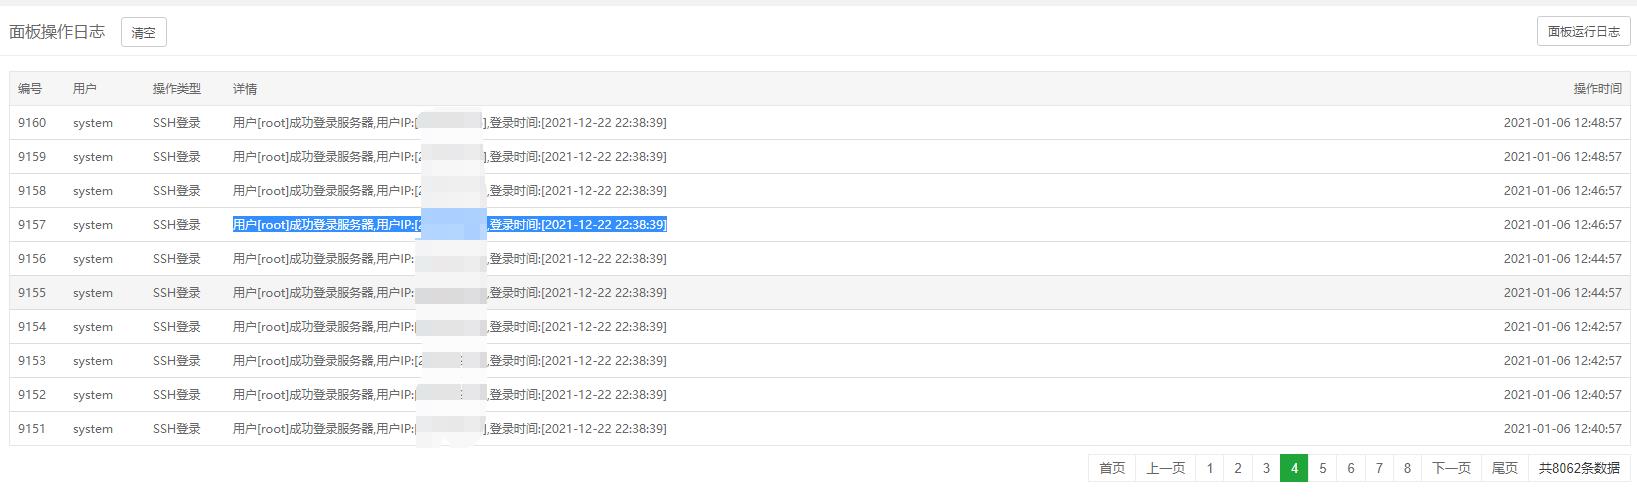Click log row number 9160

pyautogui.click(x=32, y=123)
